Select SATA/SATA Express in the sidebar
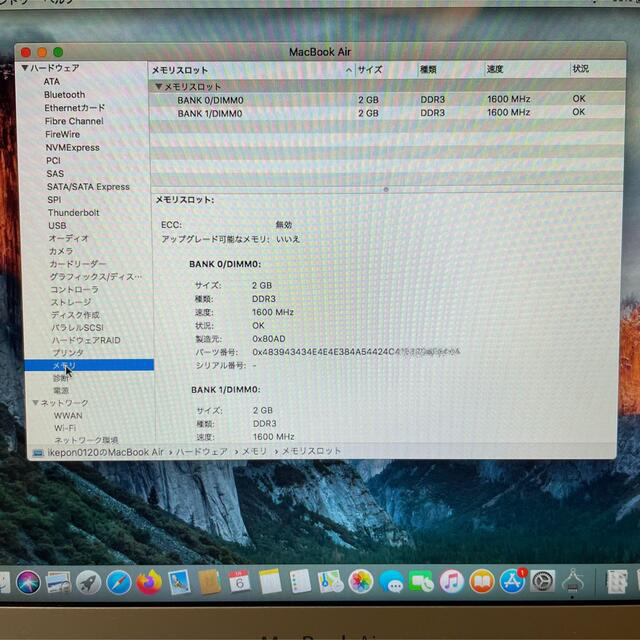640x640 pixels. (88, 187)
